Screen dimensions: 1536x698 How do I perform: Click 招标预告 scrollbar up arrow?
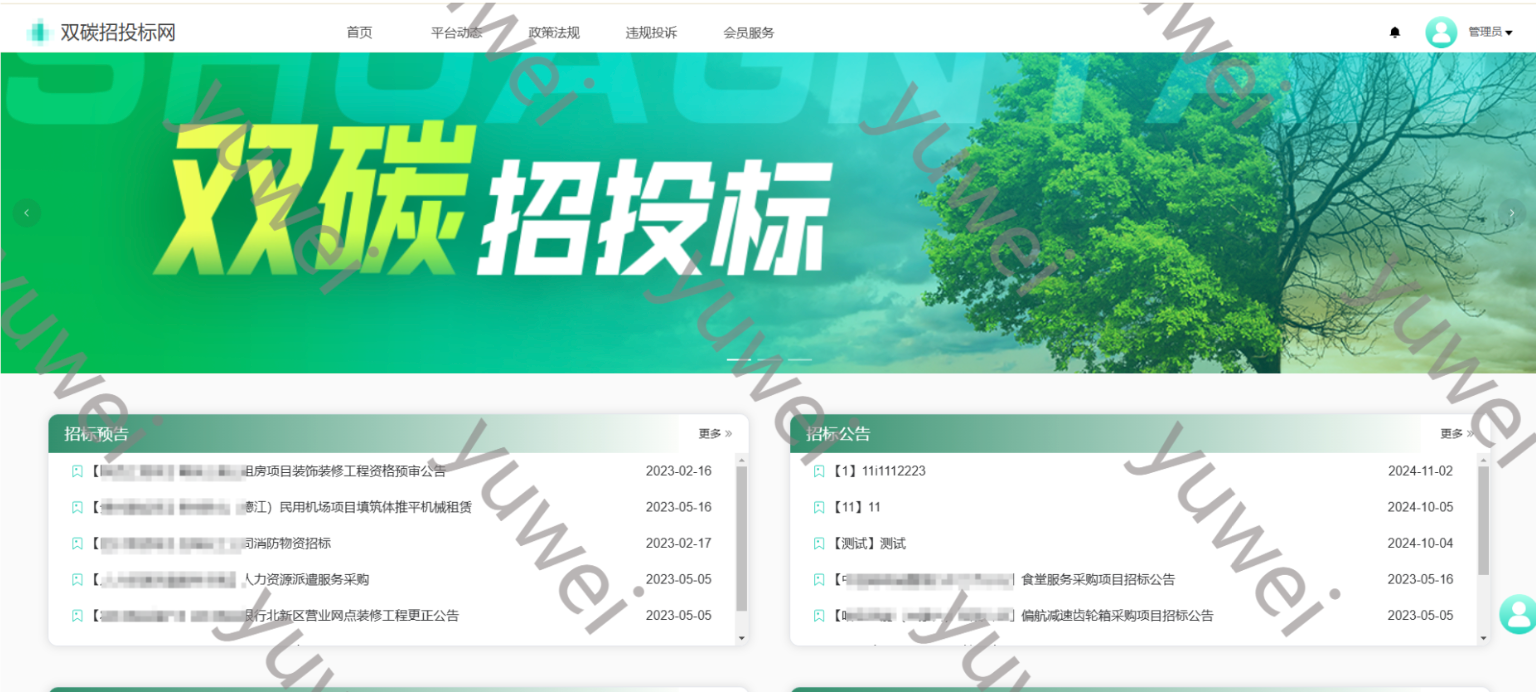click(x=741, y=461)
